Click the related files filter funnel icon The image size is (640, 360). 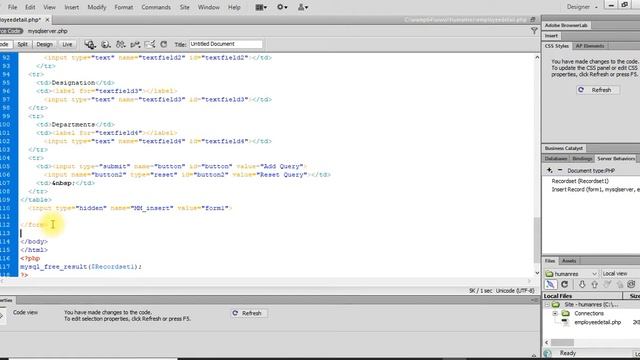534,31
